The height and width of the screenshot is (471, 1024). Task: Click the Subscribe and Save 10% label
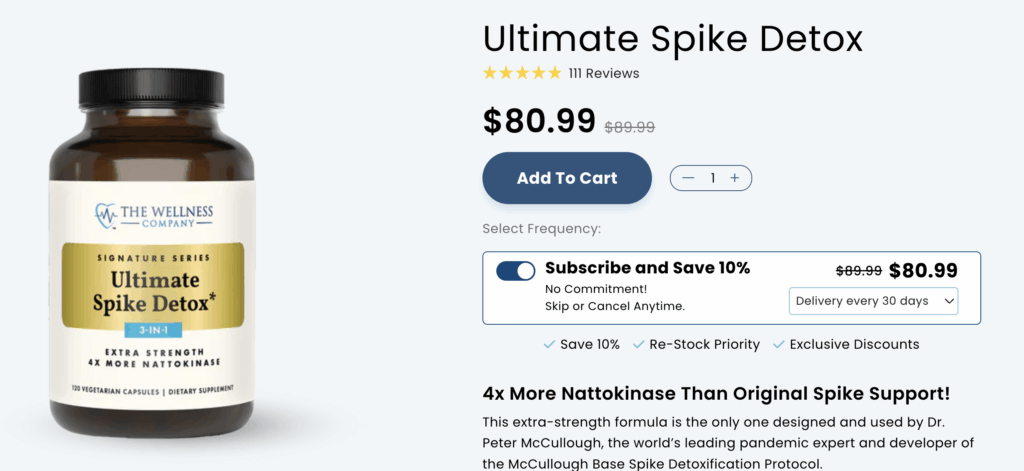pyautogui.click(x=647, y=268)
